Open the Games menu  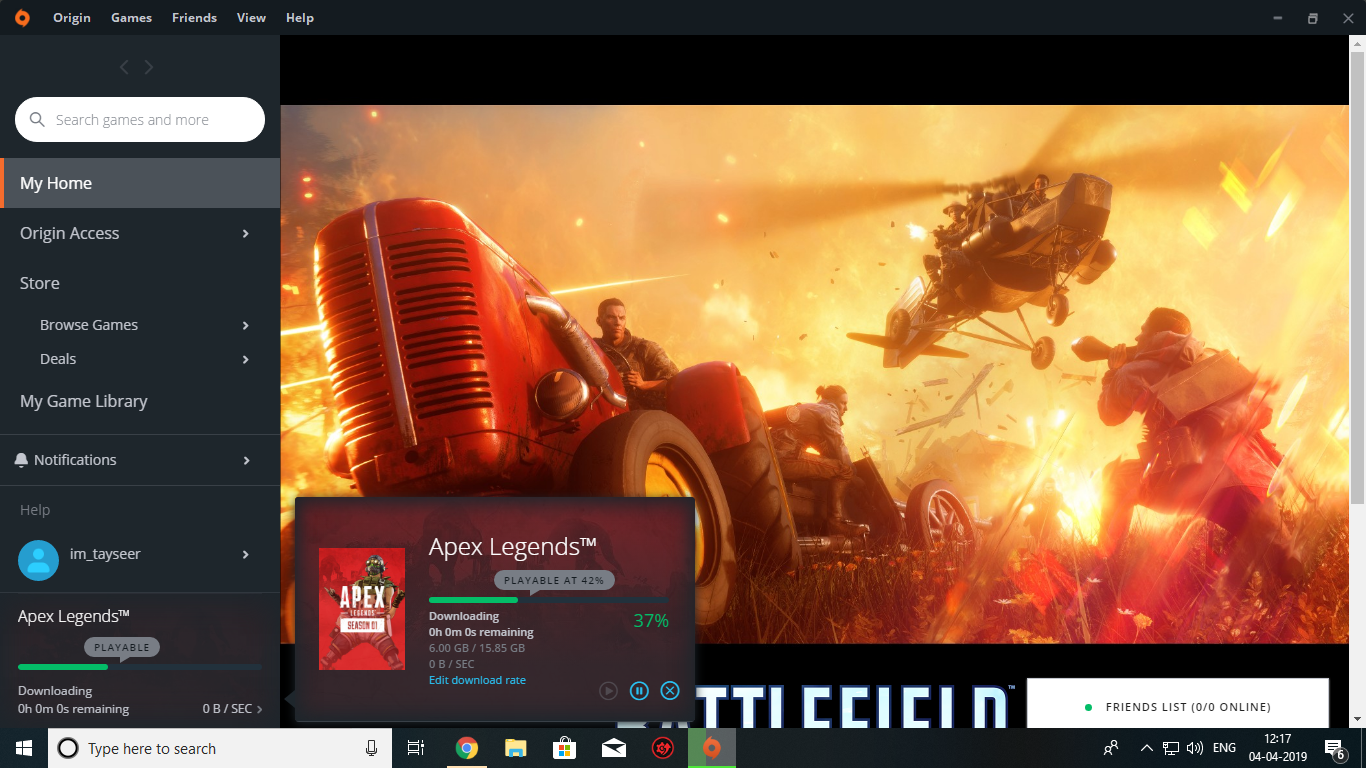[x=131, y=18]
